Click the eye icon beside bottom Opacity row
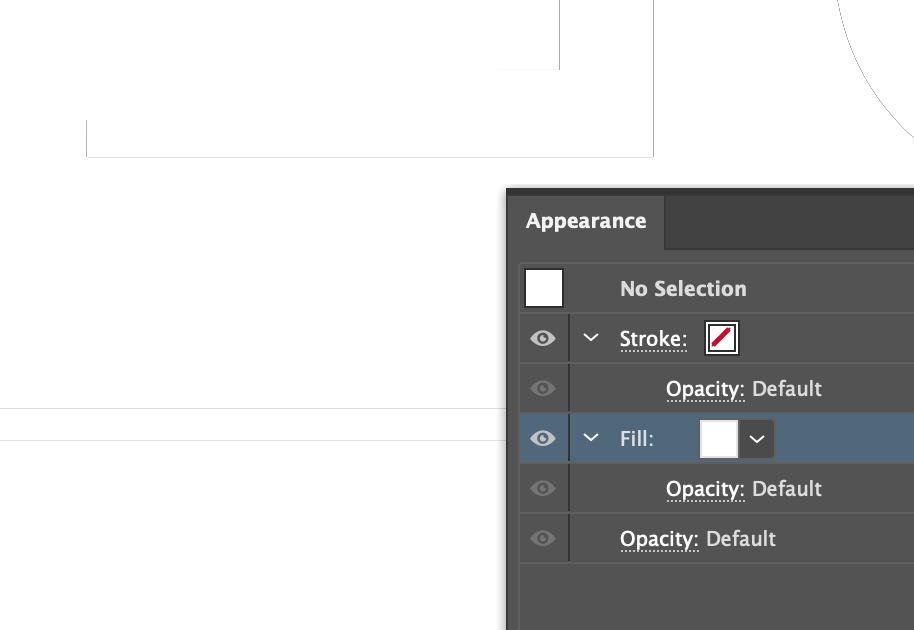 pos(543,538)
